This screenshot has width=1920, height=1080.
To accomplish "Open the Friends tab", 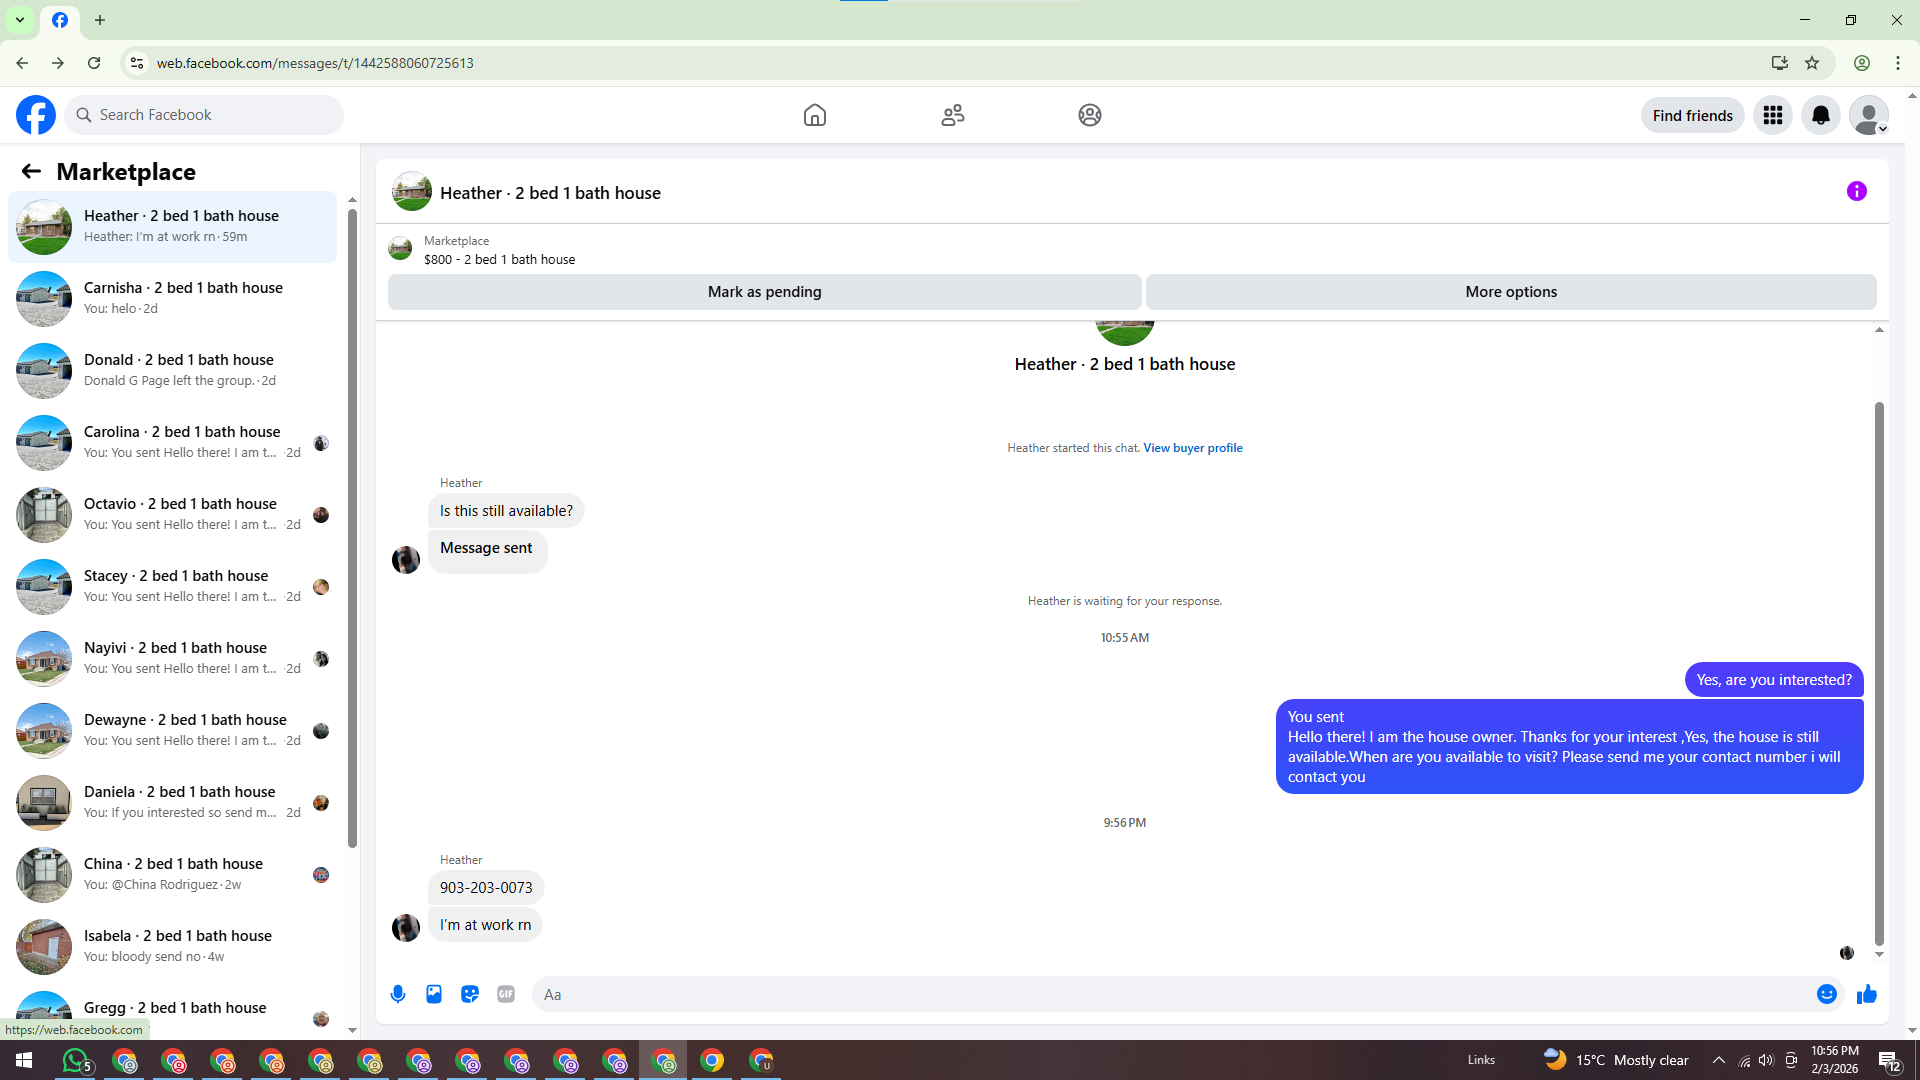I will point(952,115).
